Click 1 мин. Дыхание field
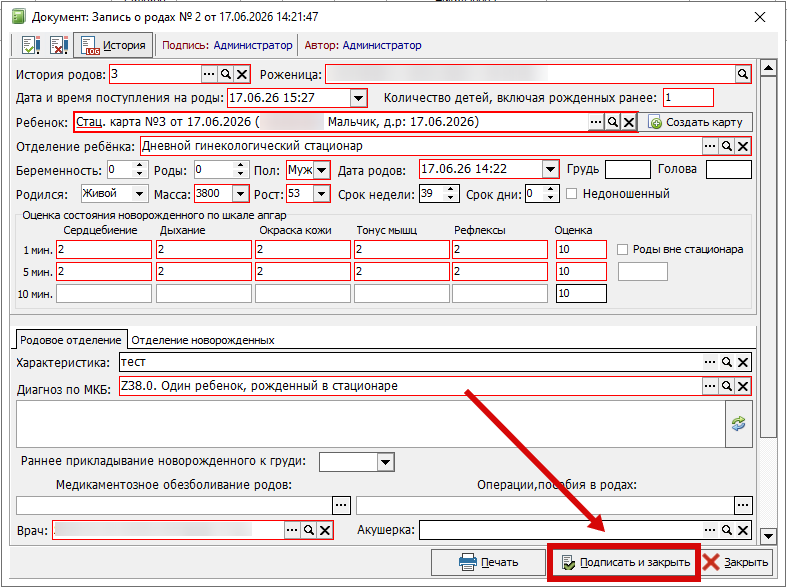The image size is (787, 588). point(204,249)
